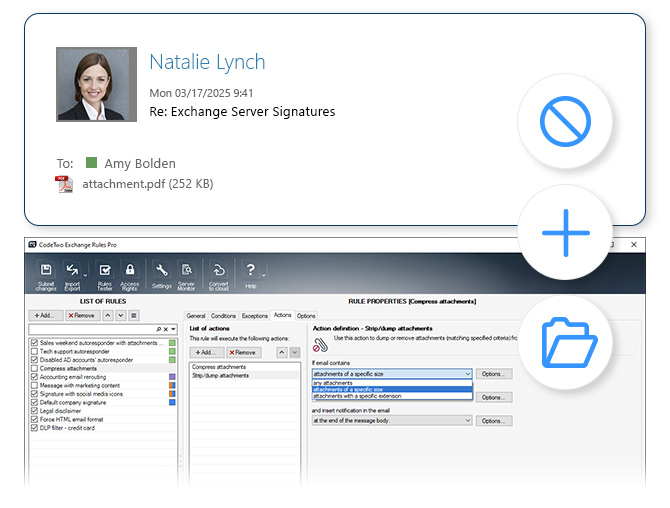Click Natalie Lynch's profile photo
670x508 pixels.
click(x=97, y=85)
